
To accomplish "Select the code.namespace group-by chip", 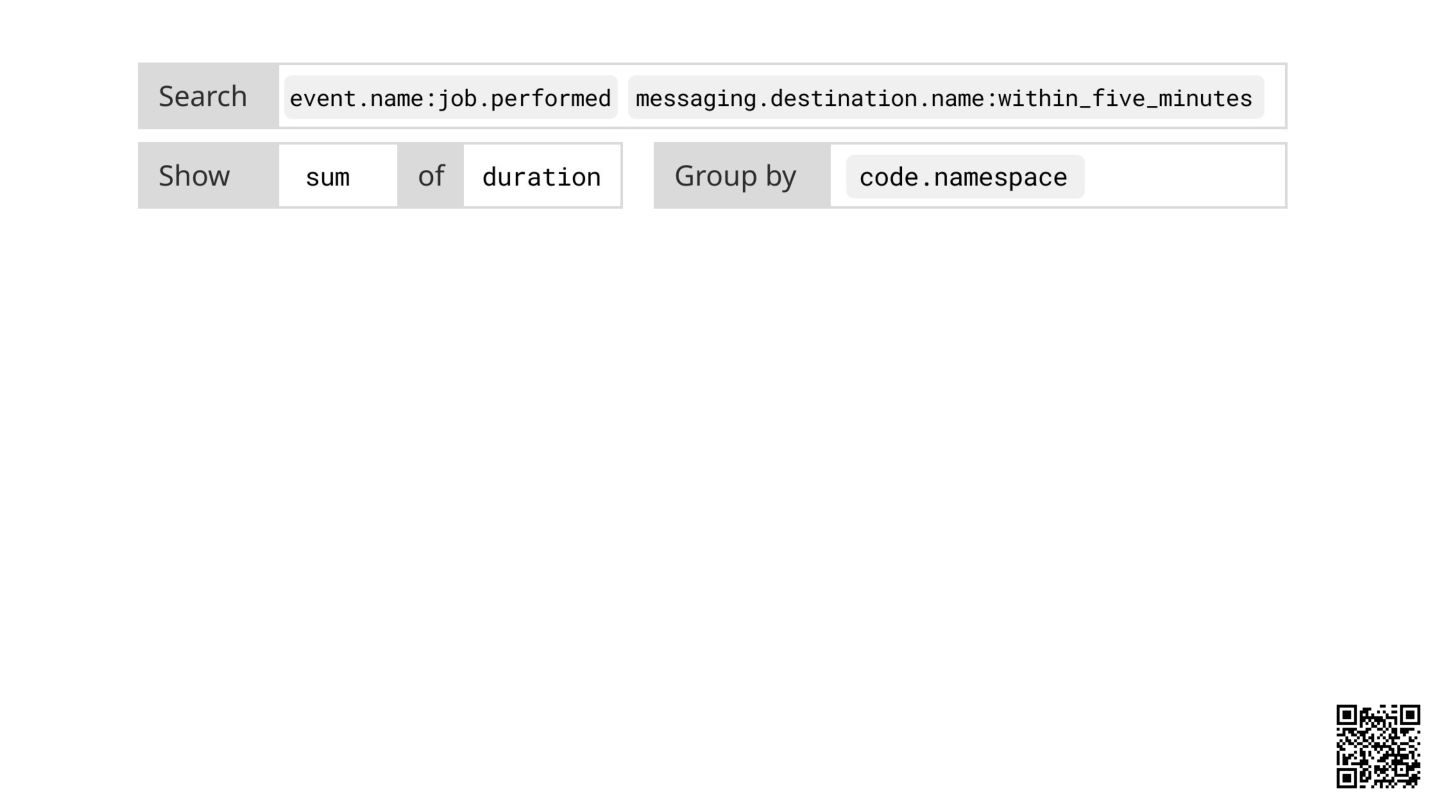I will click(x=964, y=176).
